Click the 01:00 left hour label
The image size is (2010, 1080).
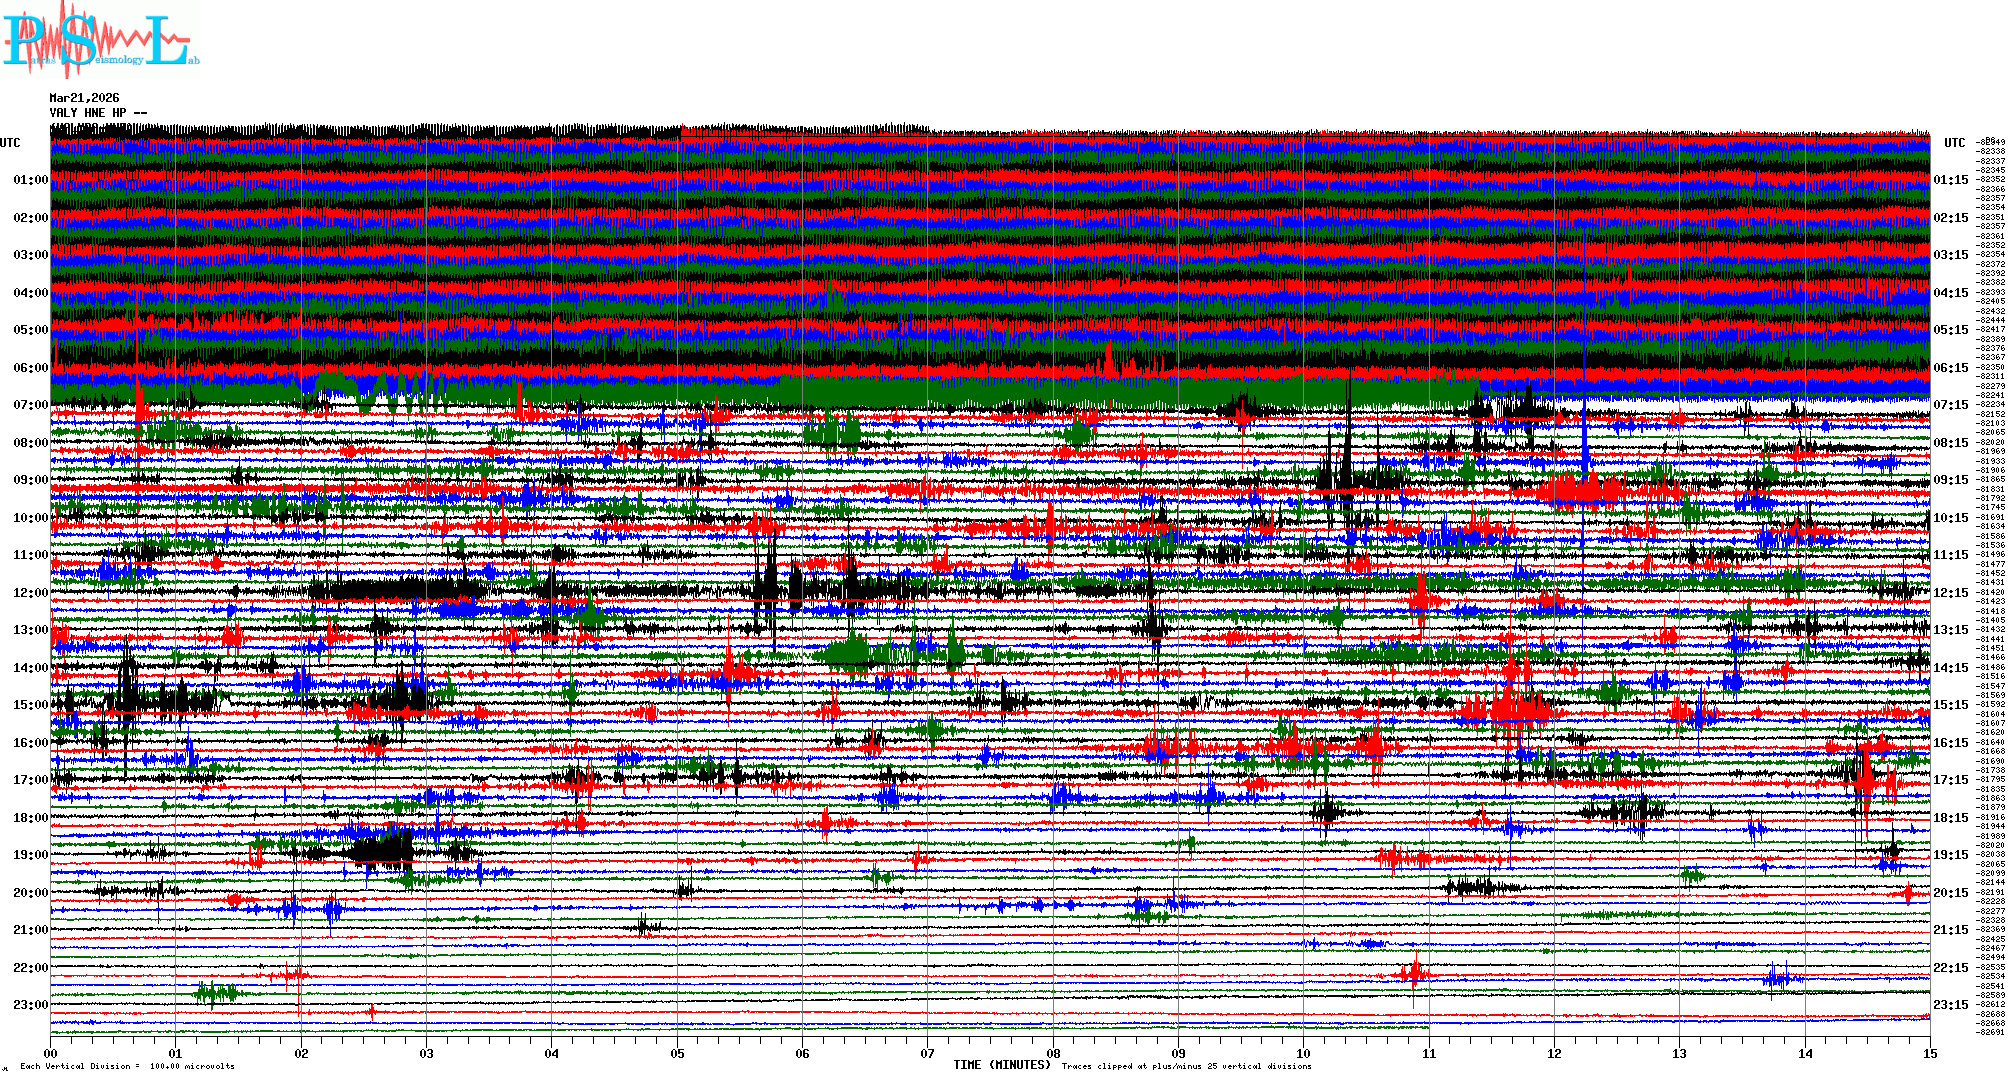pyautogui.click(x=30, y=180)
